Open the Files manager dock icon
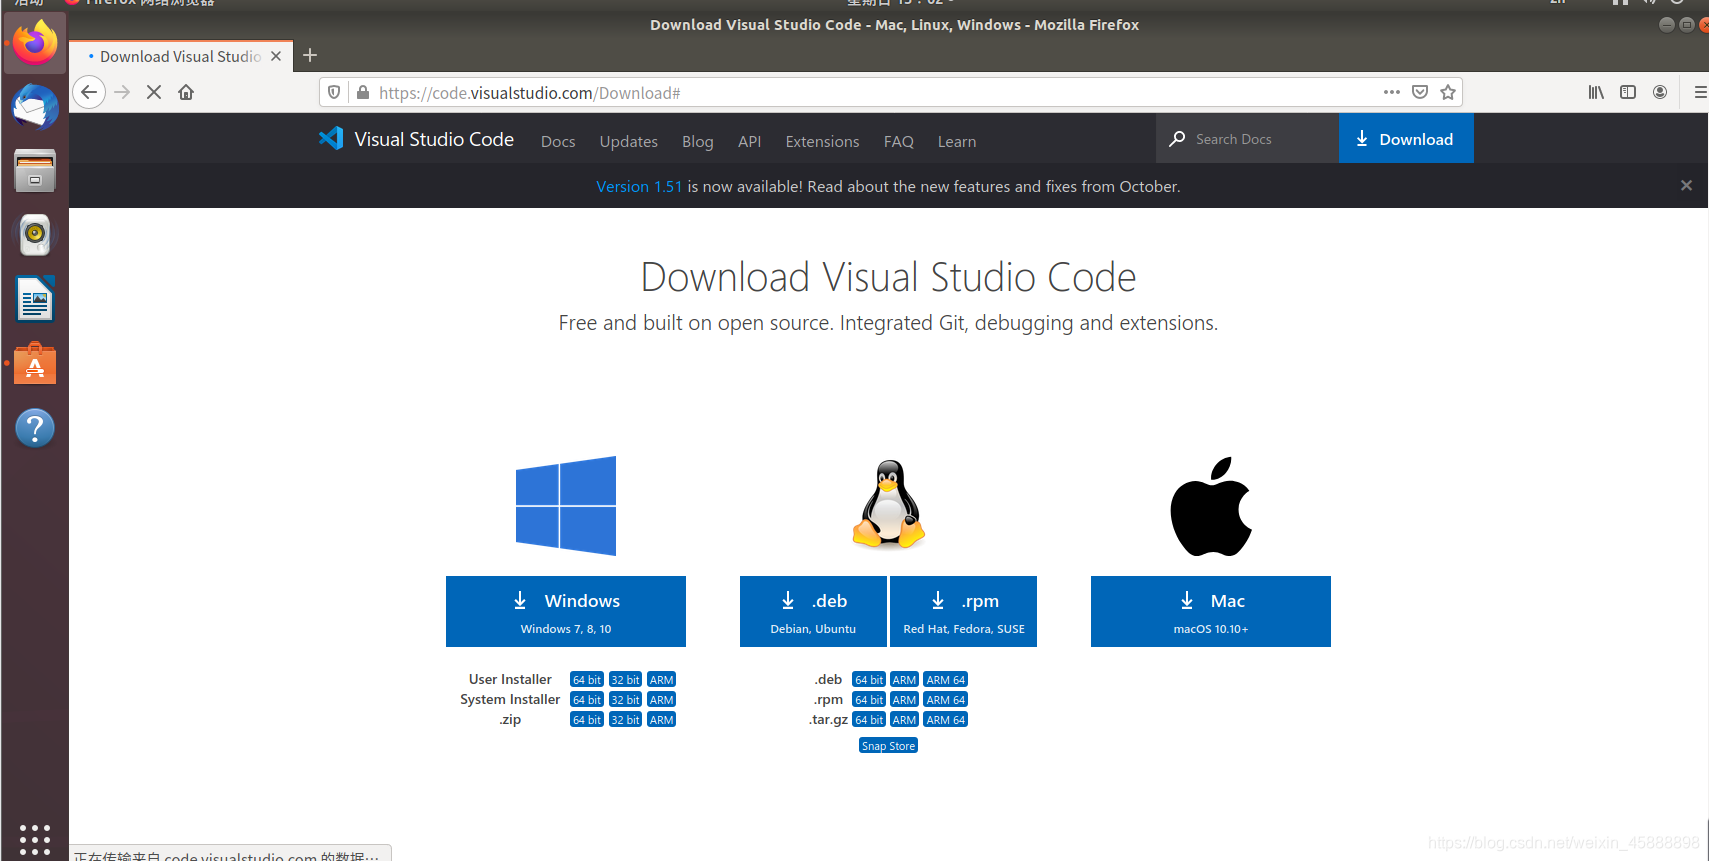 [35, 171]
